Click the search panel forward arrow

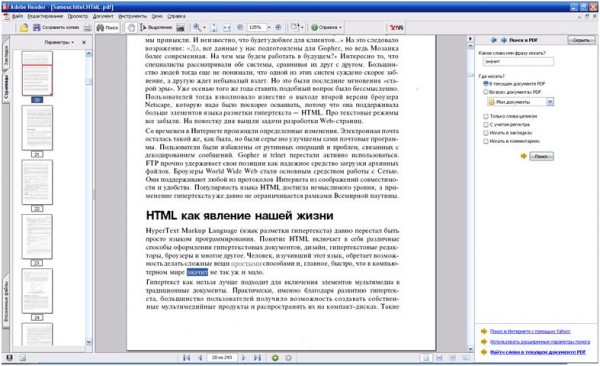coord(504,40)
